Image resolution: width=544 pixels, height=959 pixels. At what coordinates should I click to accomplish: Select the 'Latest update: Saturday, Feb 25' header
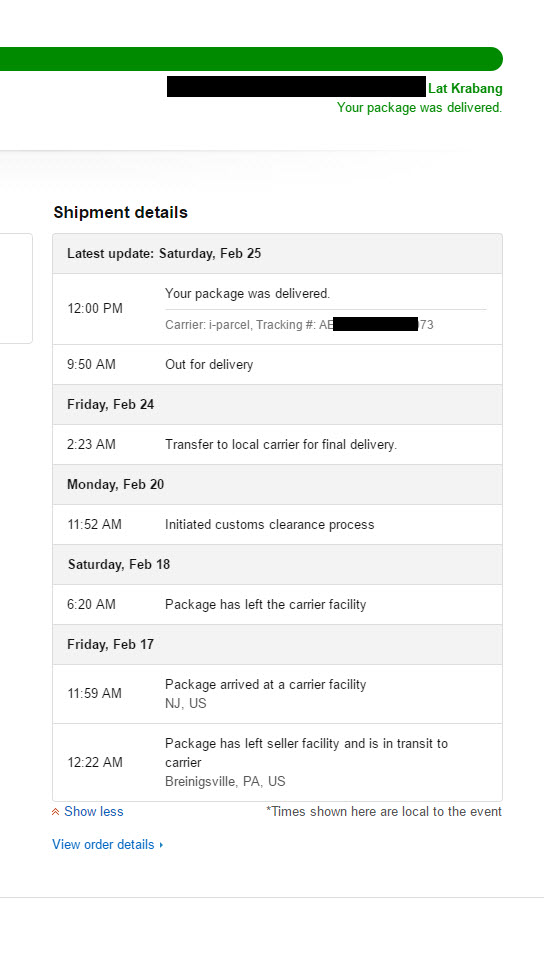tap(277, 253)
